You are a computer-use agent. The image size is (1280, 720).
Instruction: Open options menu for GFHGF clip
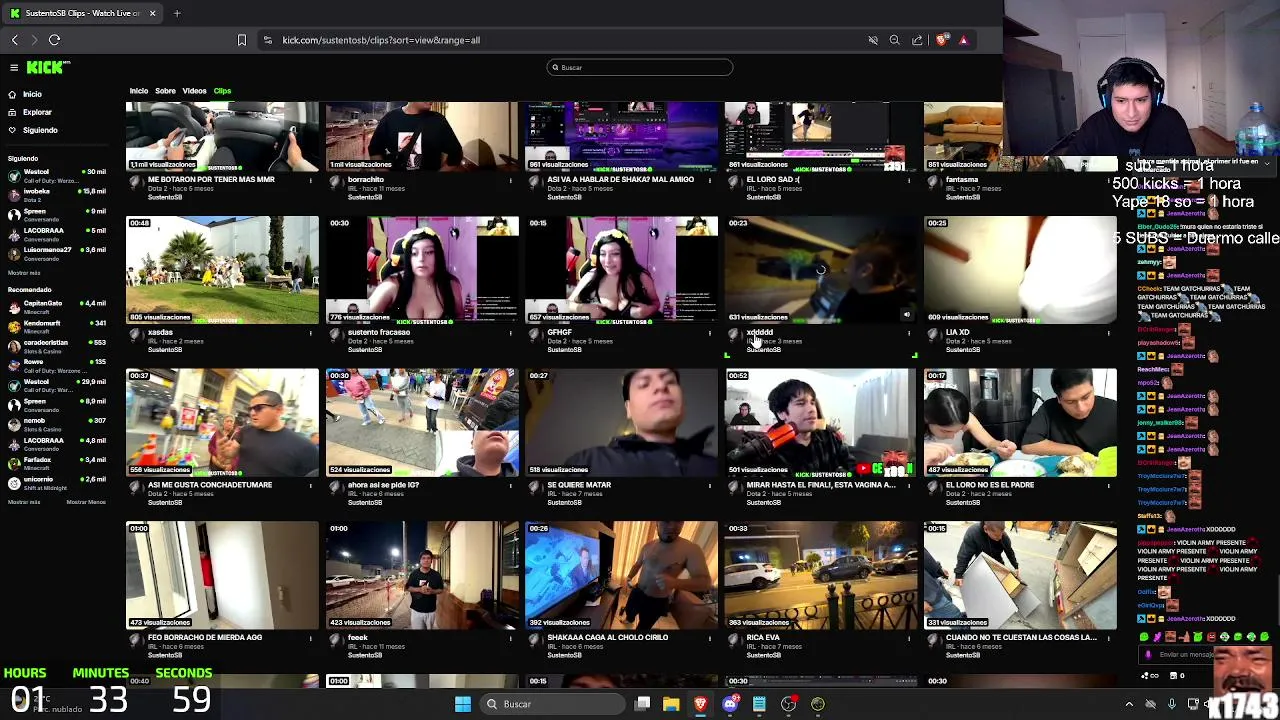point(709,333)
